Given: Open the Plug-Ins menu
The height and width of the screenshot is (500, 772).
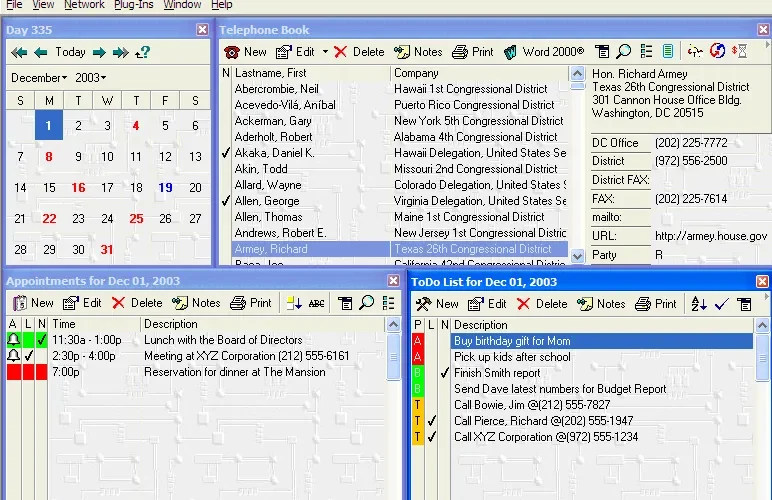Looking at the screenshot, I should point(133,5).
